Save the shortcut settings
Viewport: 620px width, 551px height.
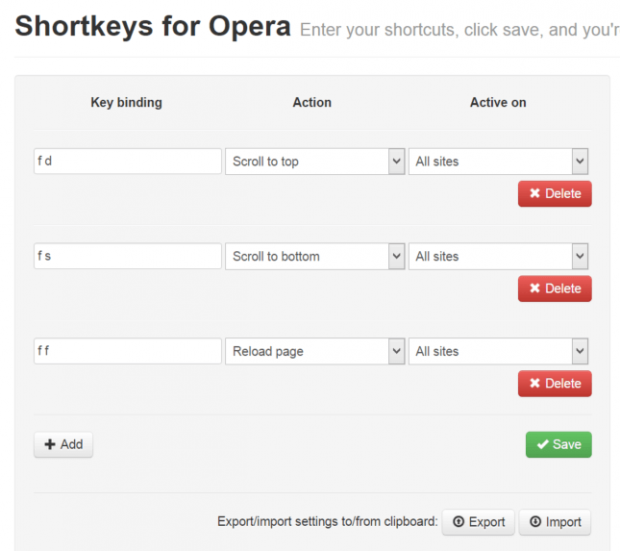click(x=558, y=445)
